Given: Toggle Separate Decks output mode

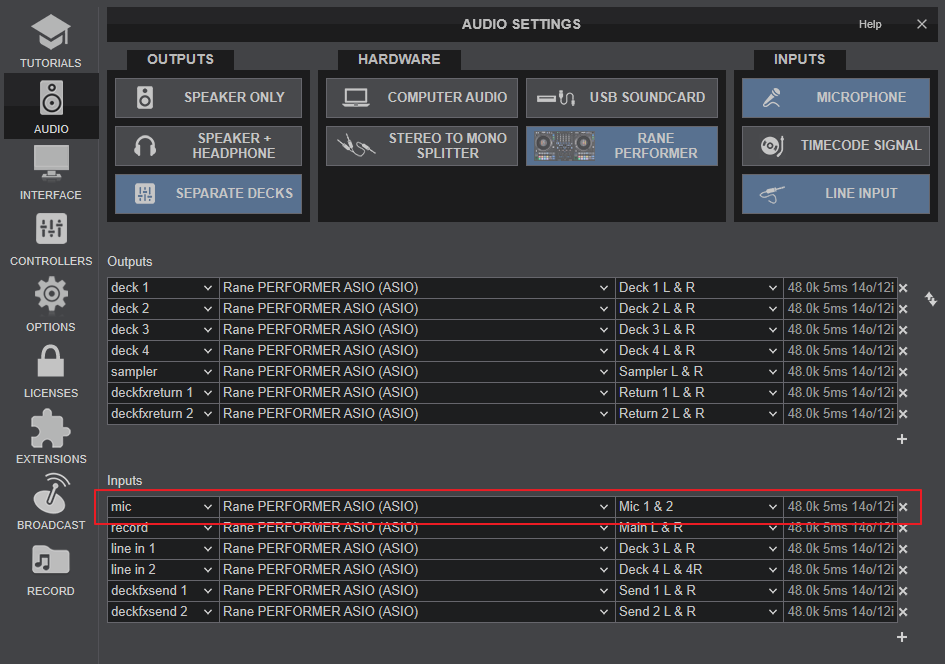Looking at the screenshot, I should [209, 194].
